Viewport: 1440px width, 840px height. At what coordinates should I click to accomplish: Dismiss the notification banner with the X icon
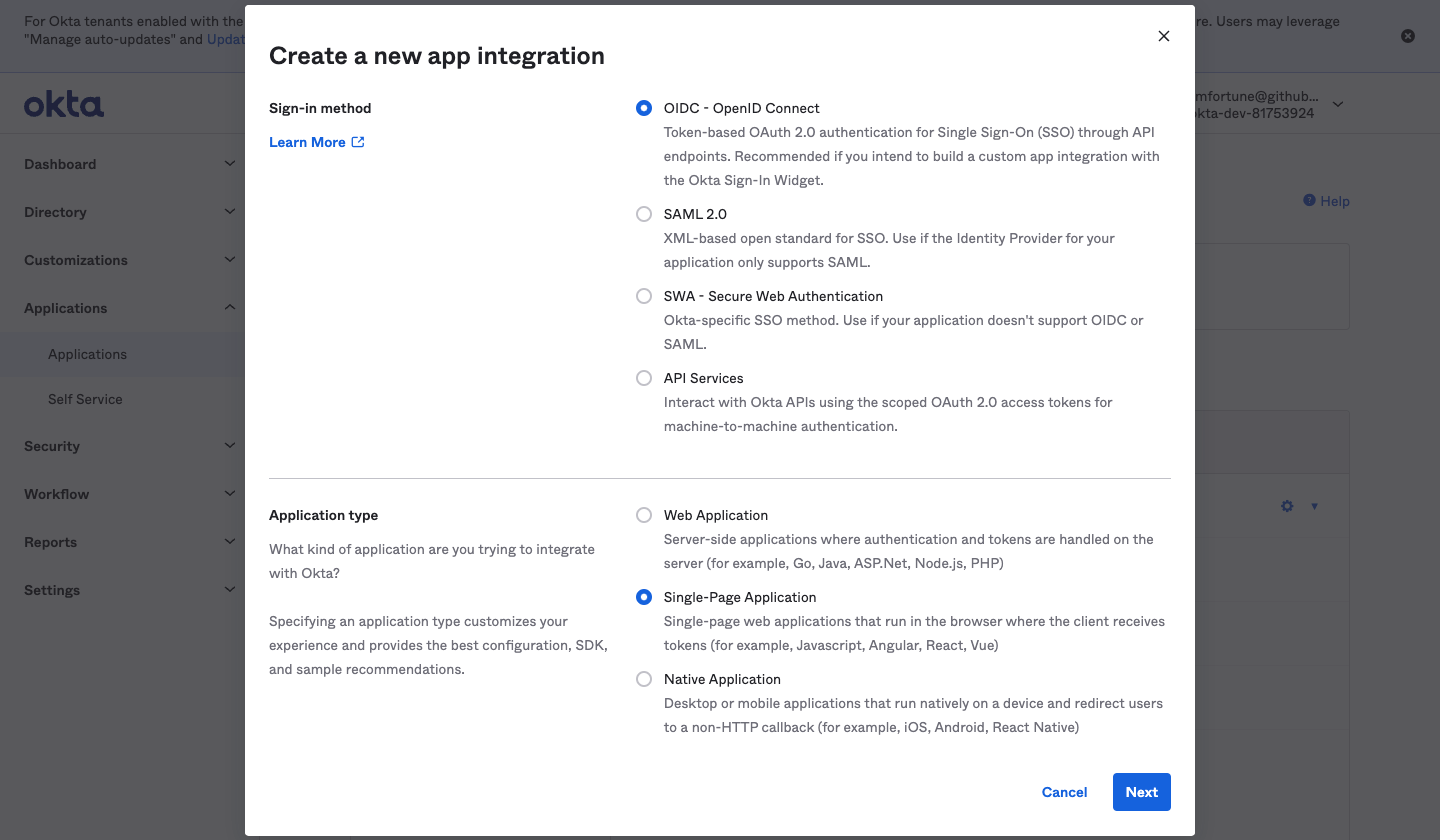point(1408,35)
